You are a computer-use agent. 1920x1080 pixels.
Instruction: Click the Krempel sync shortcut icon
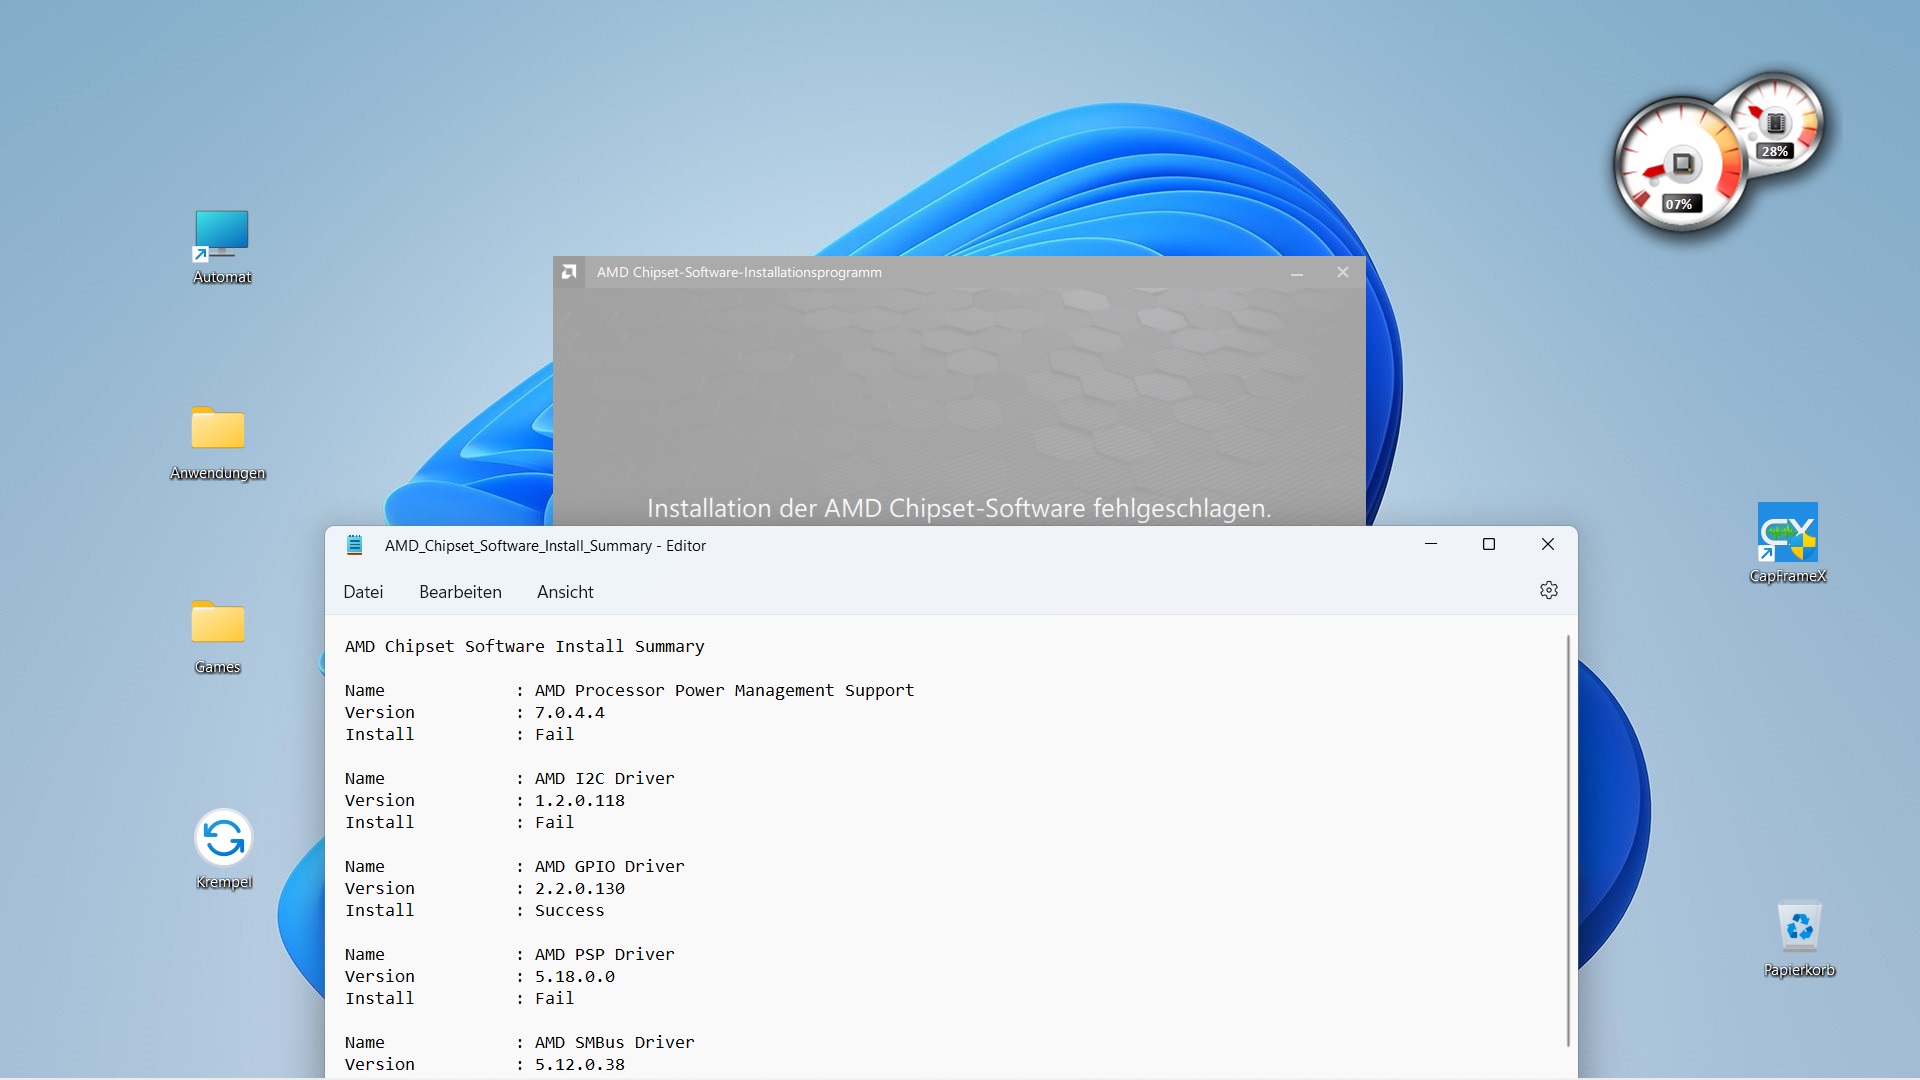coord(223,838)
